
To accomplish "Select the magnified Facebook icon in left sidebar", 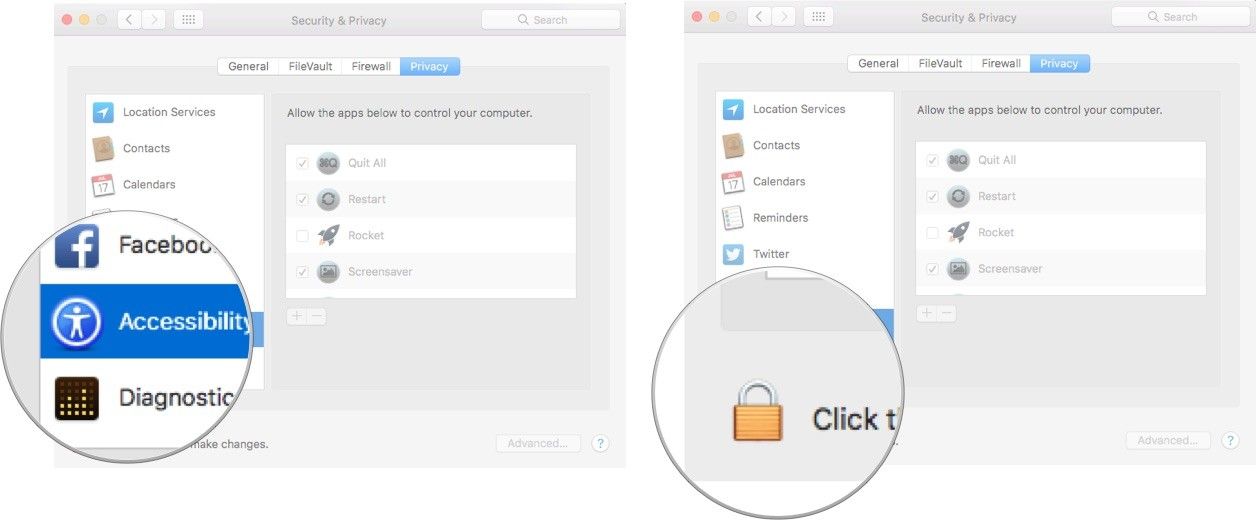I will tap(76, 245).
